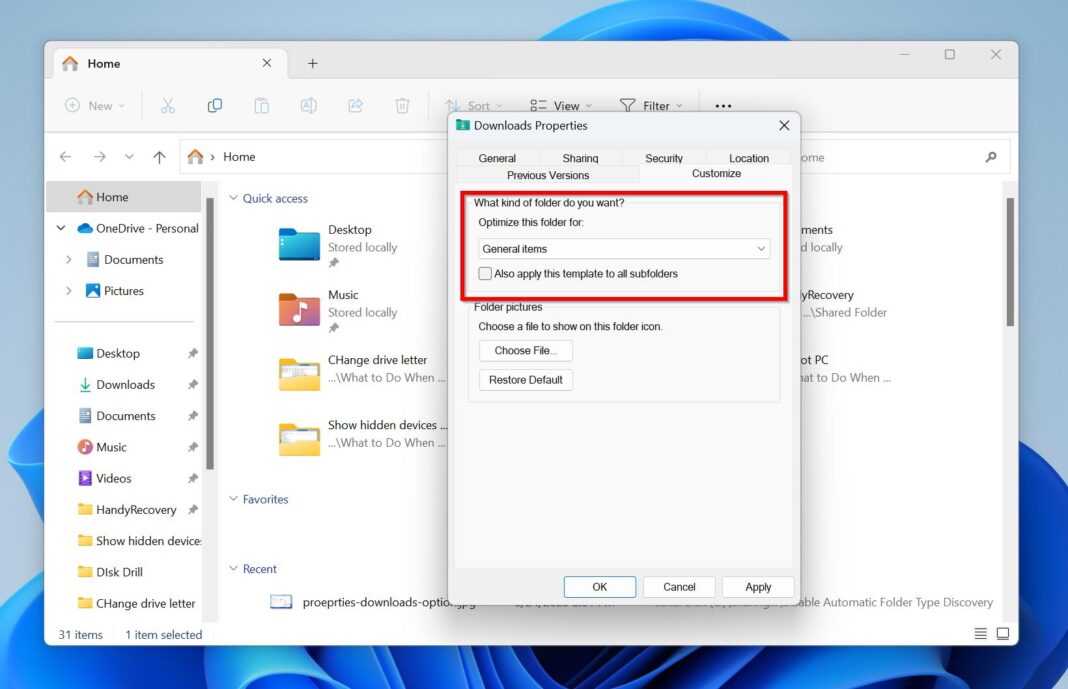This screenshot has width=1068, height=689.
Task: Open the Downloads folder from the sidebar
Action: coord(126,384)
